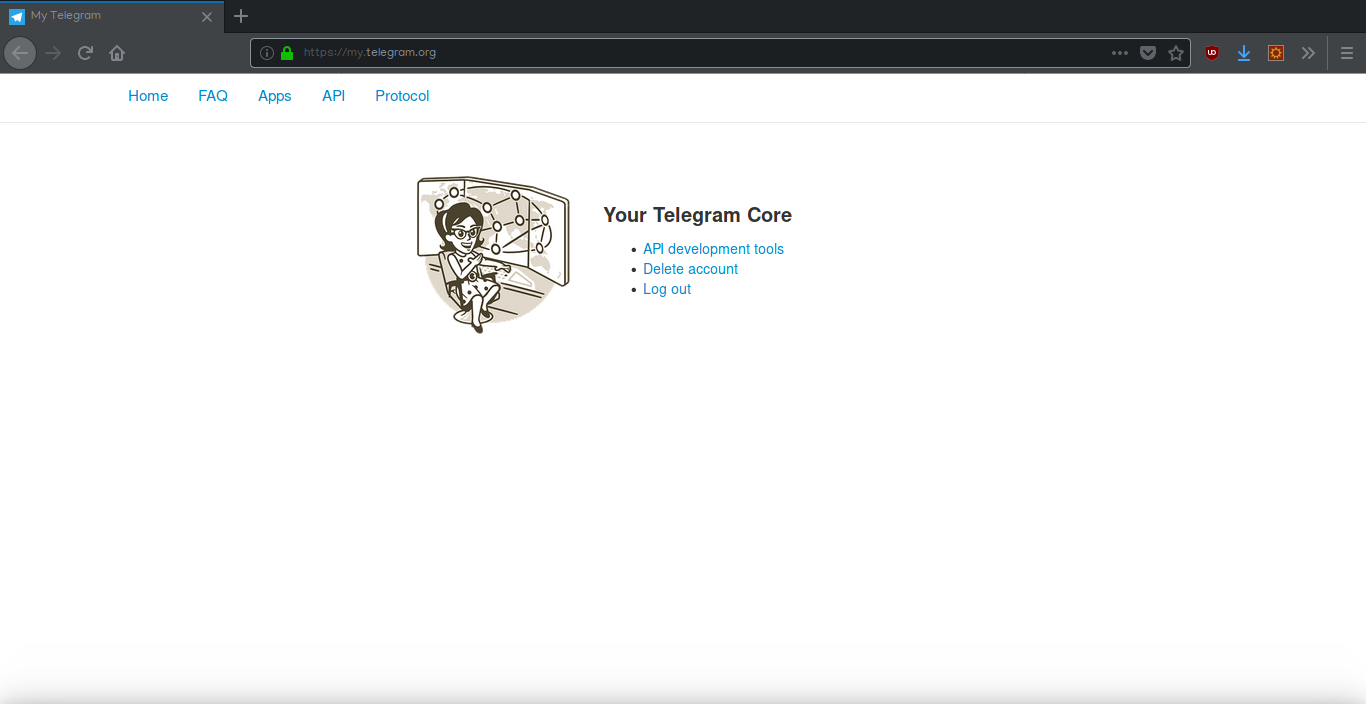The width and height of the screenshot is (1366, 704).
Task: Open the browser home page icon
Action: [117, 53]
